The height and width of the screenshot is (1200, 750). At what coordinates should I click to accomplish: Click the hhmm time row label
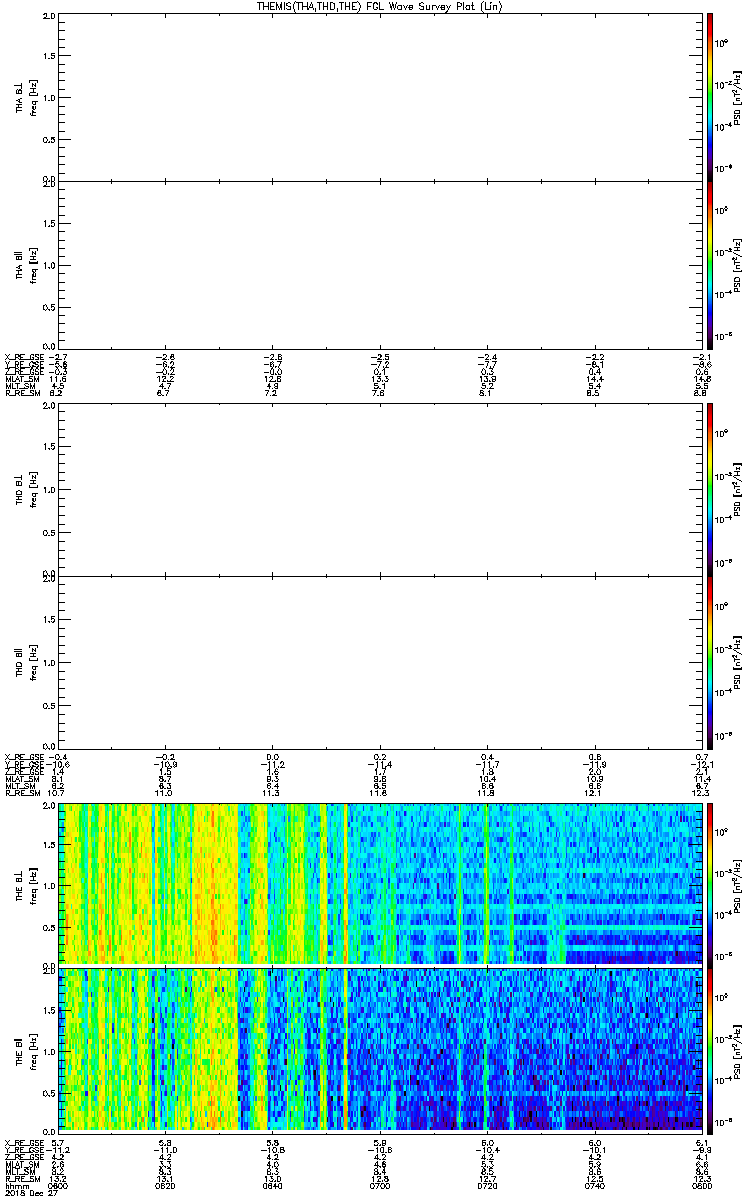[x=15, y=1187]
